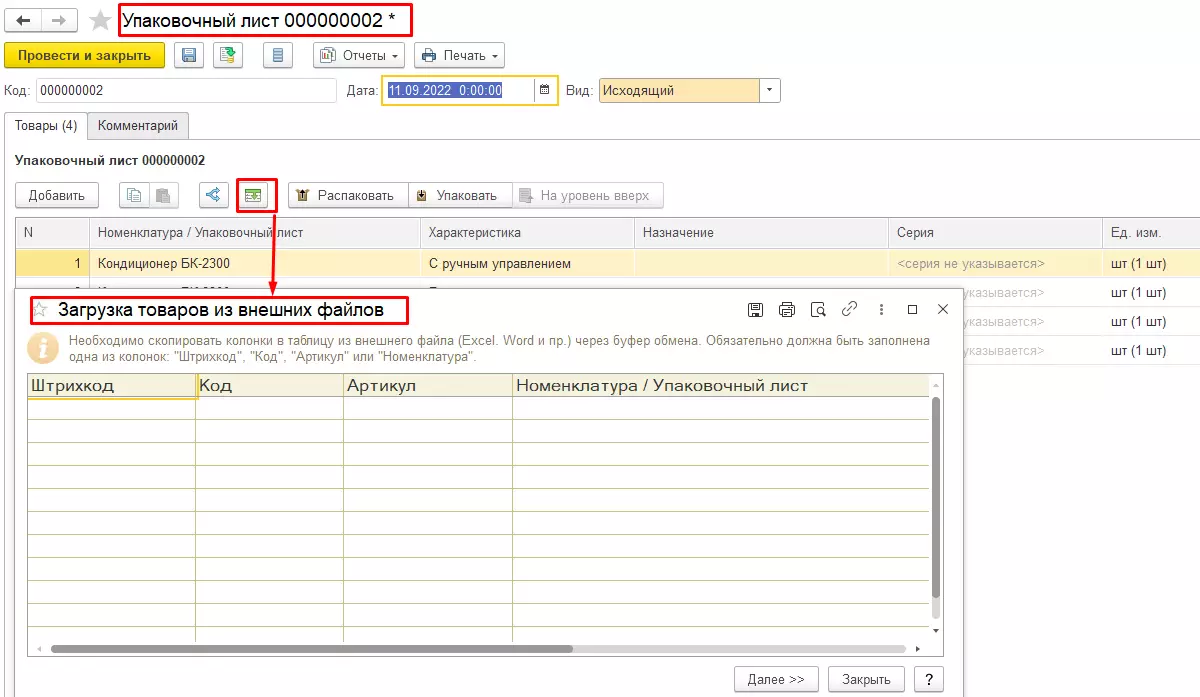The width and height of the screenshot is (1200, 697).
Task: Go back with the left arrow button
Action: 24,19
